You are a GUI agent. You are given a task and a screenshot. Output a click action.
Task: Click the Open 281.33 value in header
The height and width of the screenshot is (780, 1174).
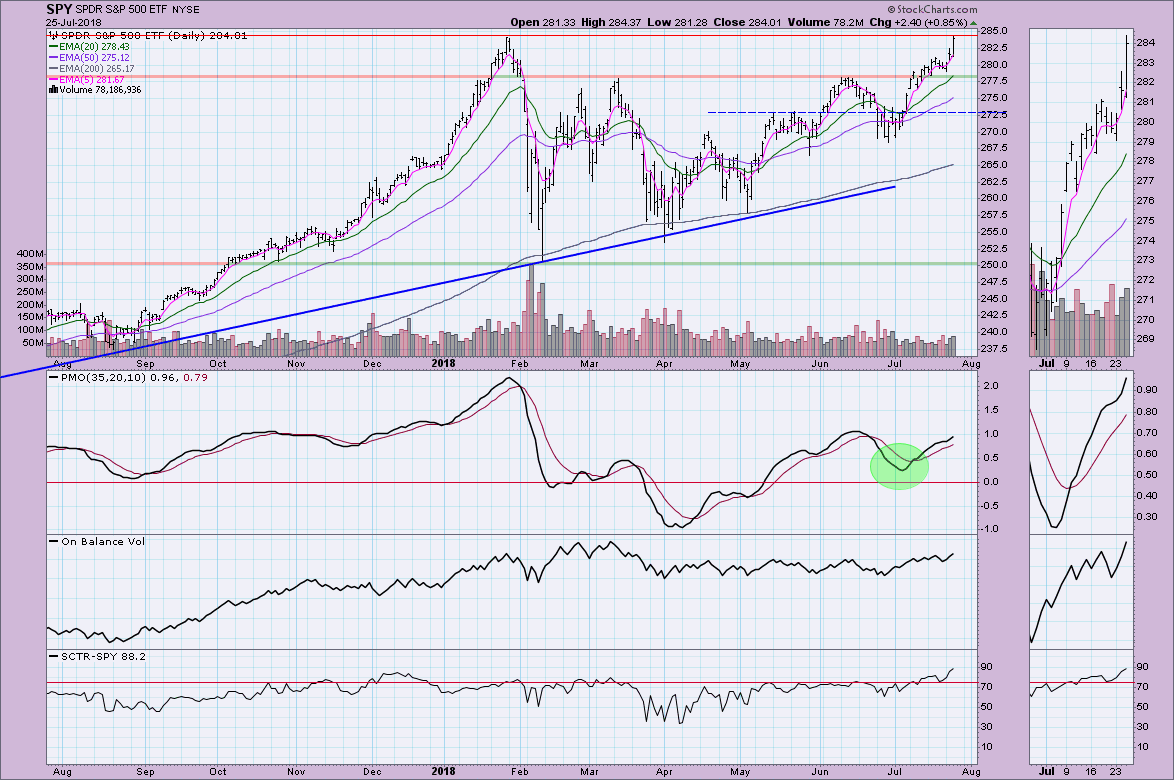(543, 22)
